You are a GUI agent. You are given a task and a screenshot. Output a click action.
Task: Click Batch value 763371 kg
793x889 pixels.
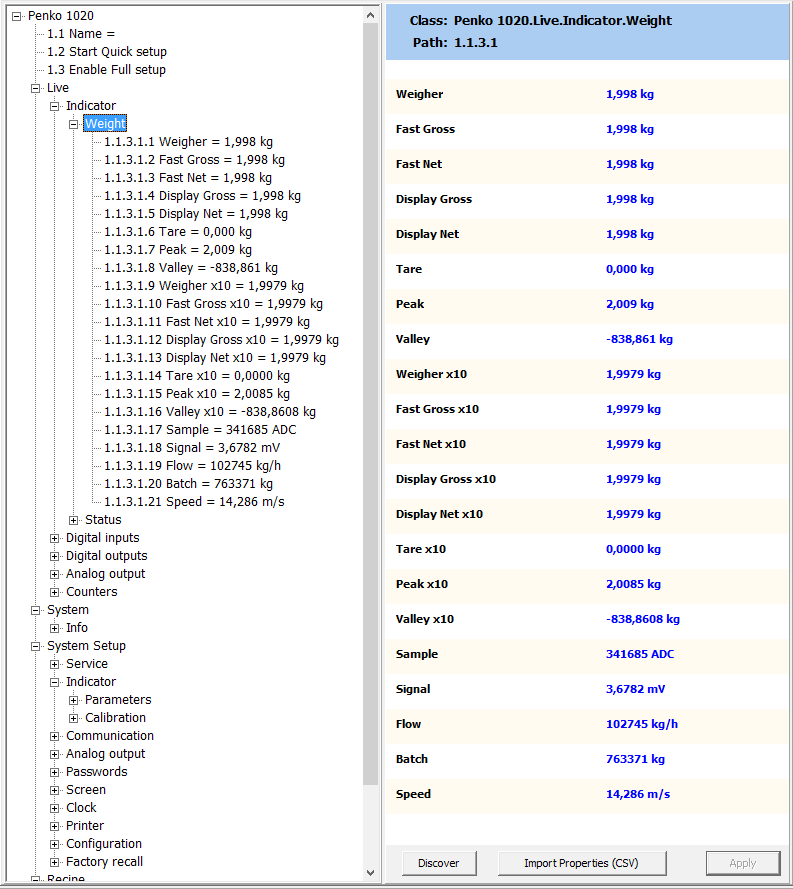tap(635, 759)
